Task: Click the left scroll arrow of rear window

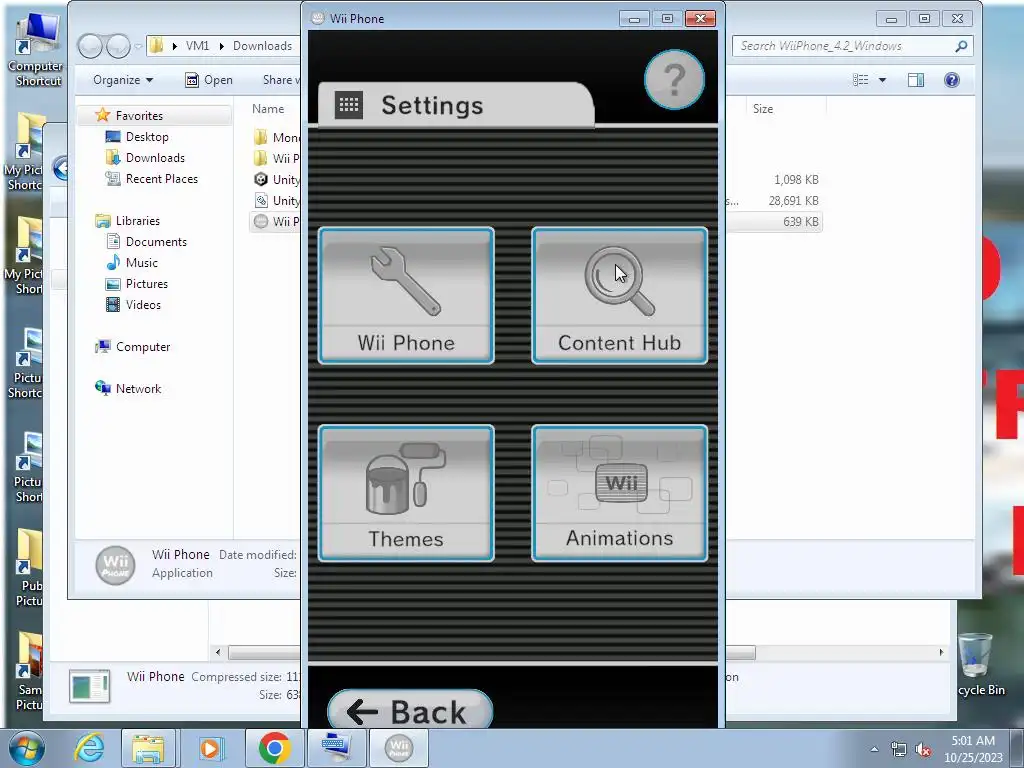Action: (x=218, y=652)
